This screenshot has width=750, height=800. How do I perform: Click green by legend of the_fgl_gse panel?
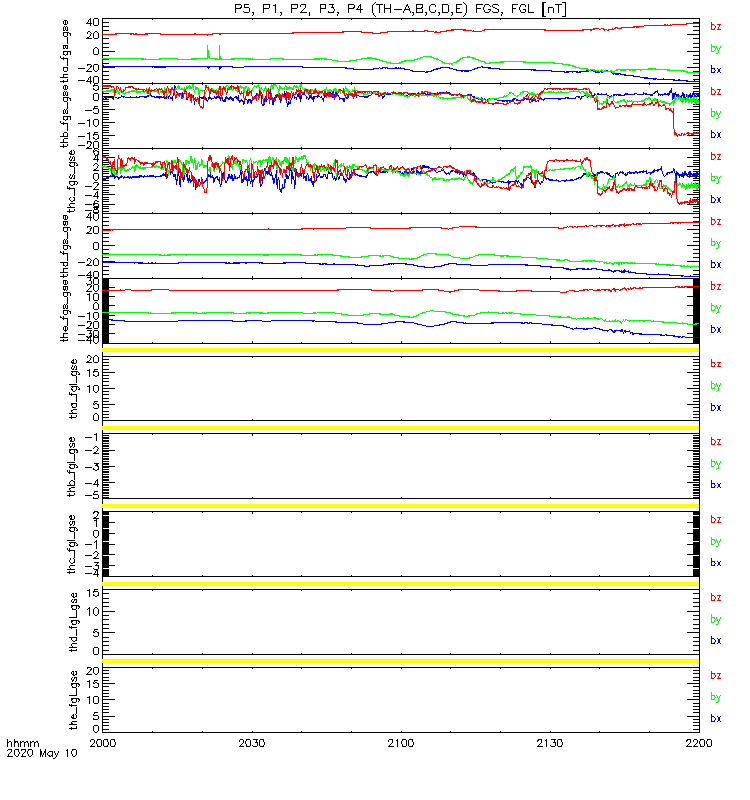[716, 697]
